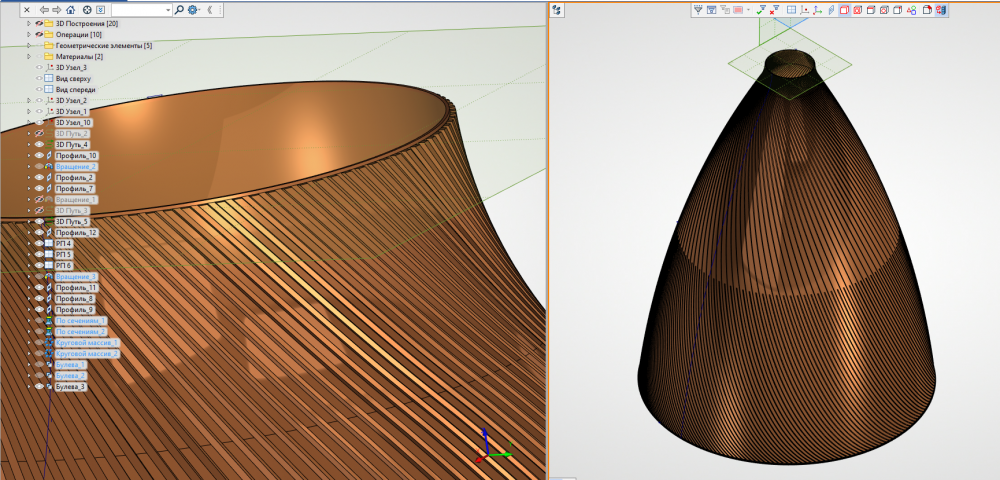This screenshot has height=480, width=1000.
Task: Click the locate target icon in tree toolbar
Action: click(x=87, y=9)
